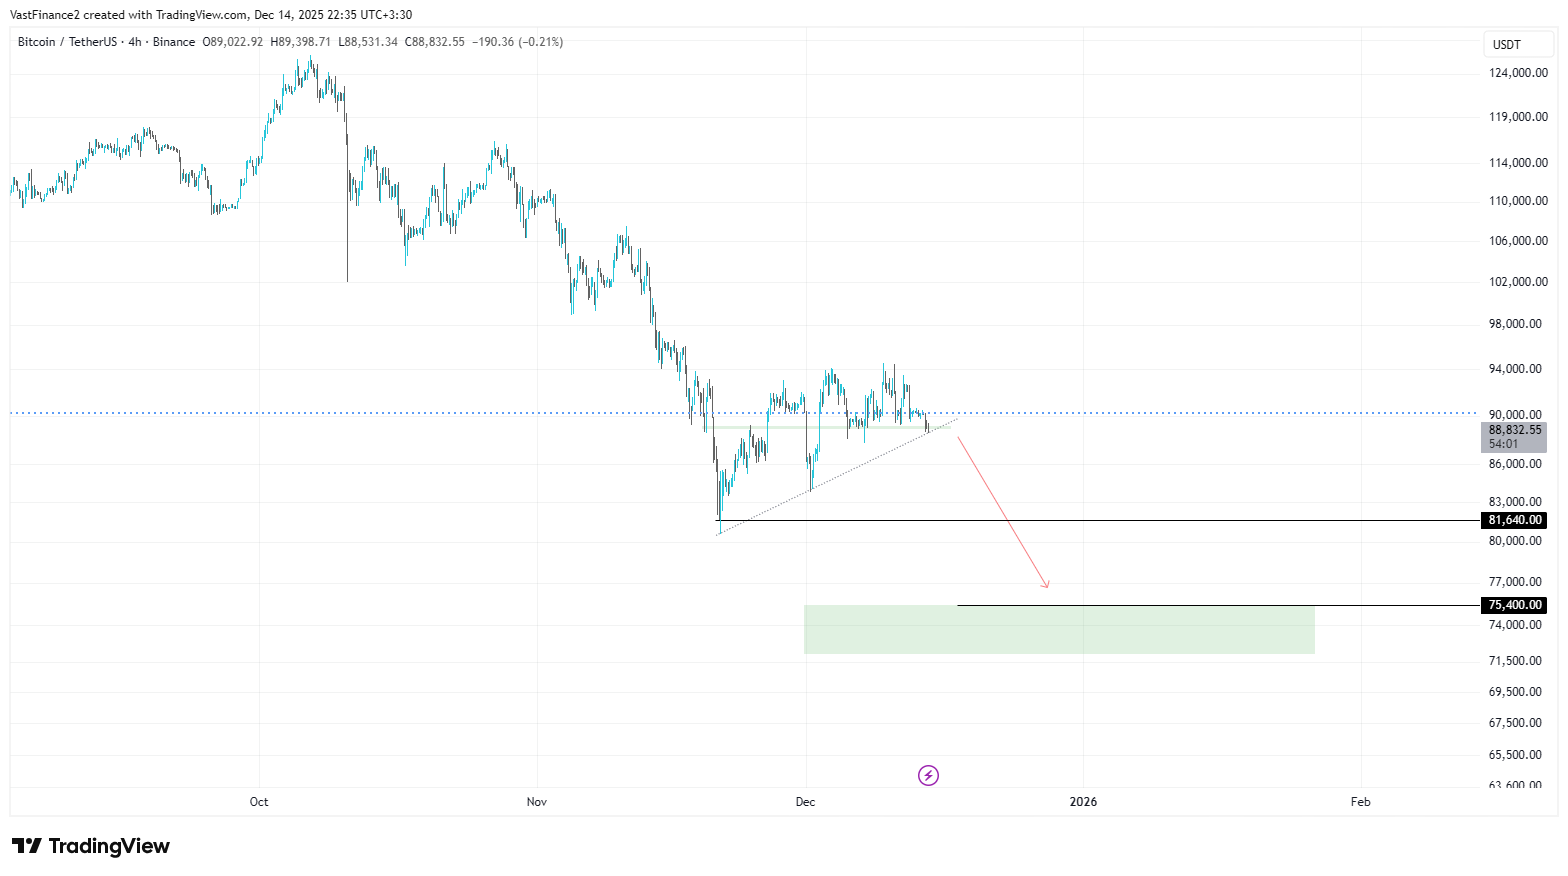The width and height of the screenshot is (1568, 876).
Task: Click the red arrowhead of the projection arrow
Action: (x=1046, y=585)
